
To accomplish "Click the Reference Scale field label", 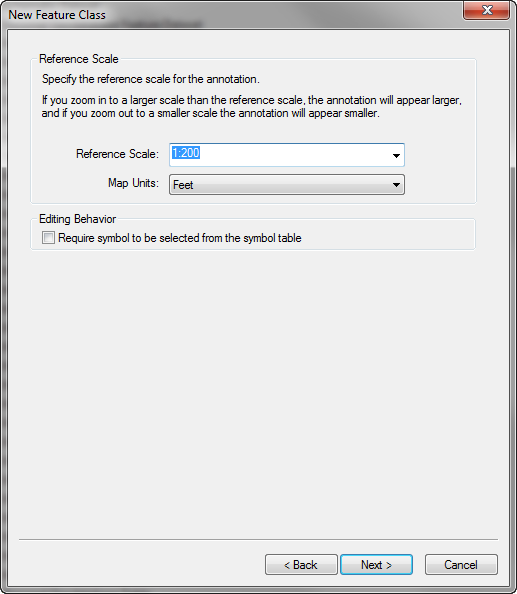I will pos(117,154).
